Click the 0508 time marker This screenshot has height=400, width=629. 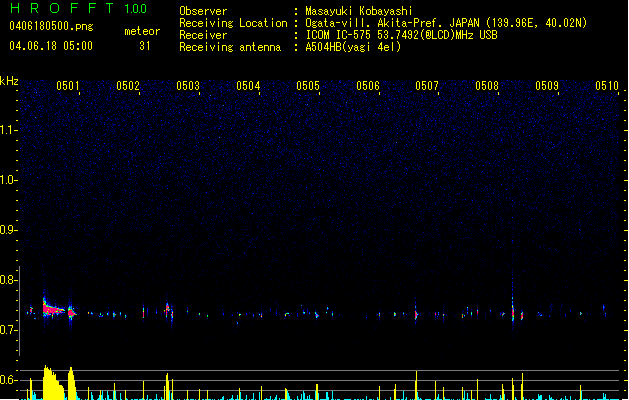487,86
